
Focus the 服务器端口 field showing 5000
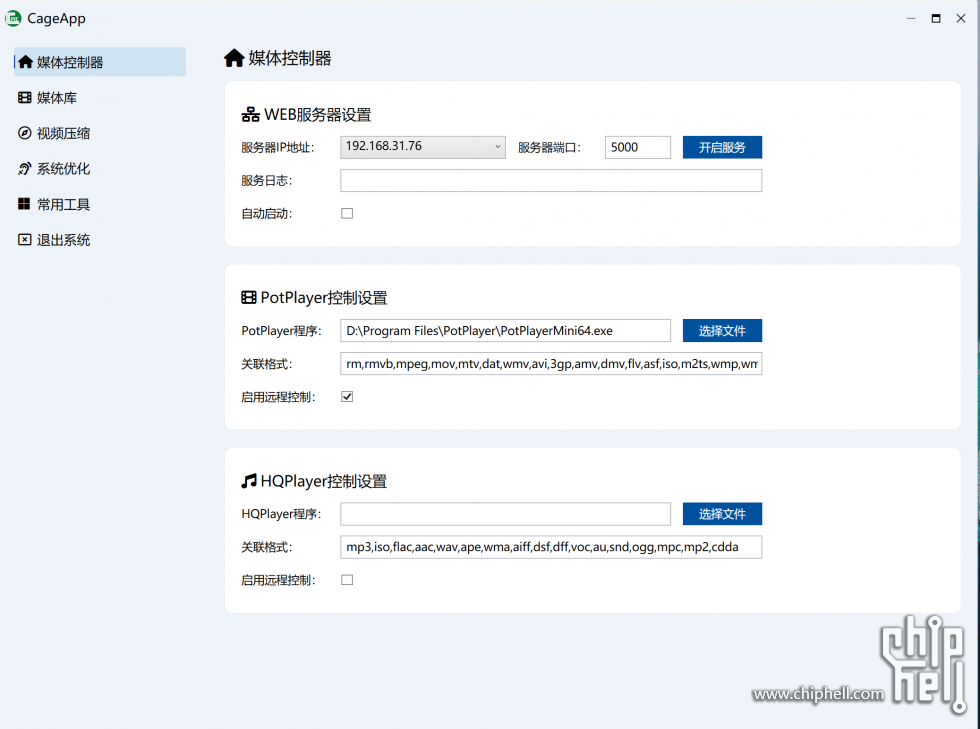coord(638,148)
